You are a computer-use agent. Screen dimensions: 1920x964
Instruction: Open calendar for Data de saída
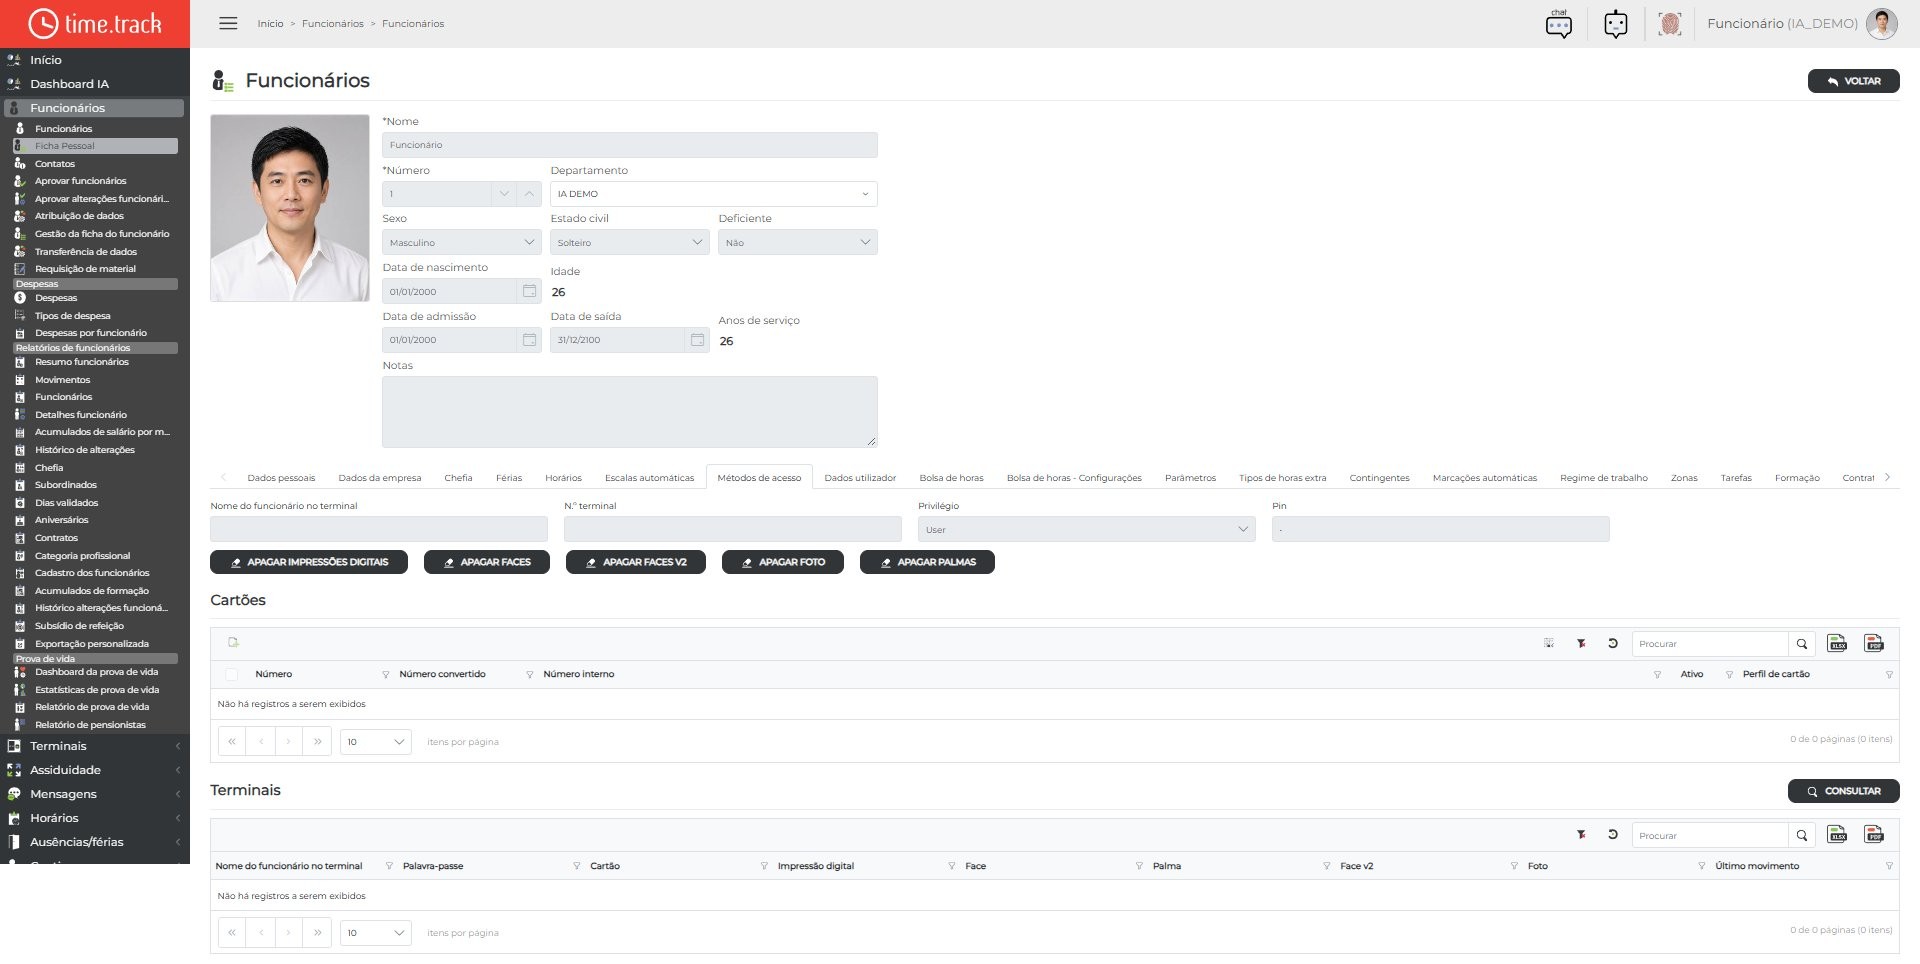point(697,340)
